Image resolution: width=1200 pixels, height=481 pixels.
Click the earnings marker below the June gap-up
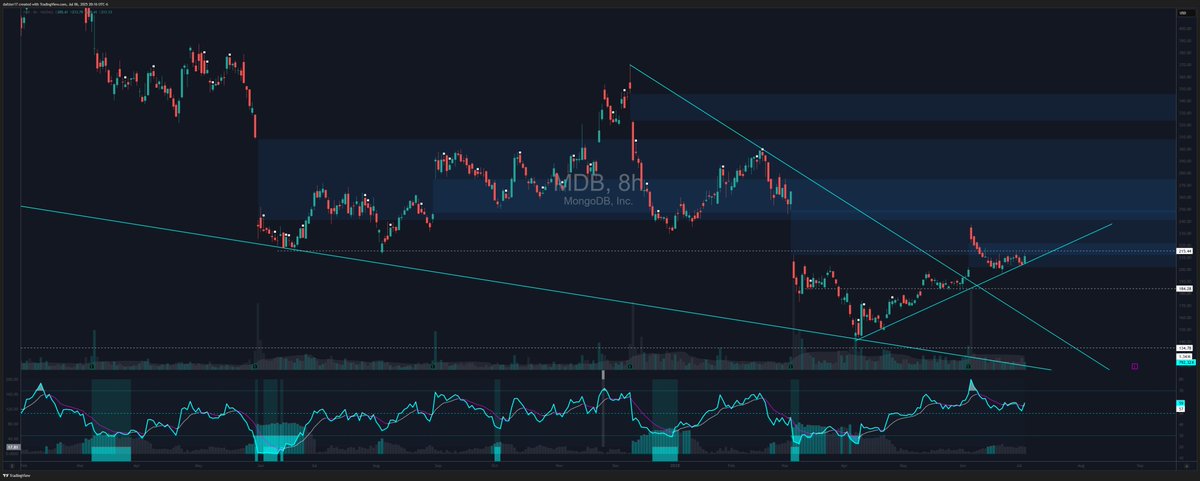pyautogui.click(x=970, y=367)
